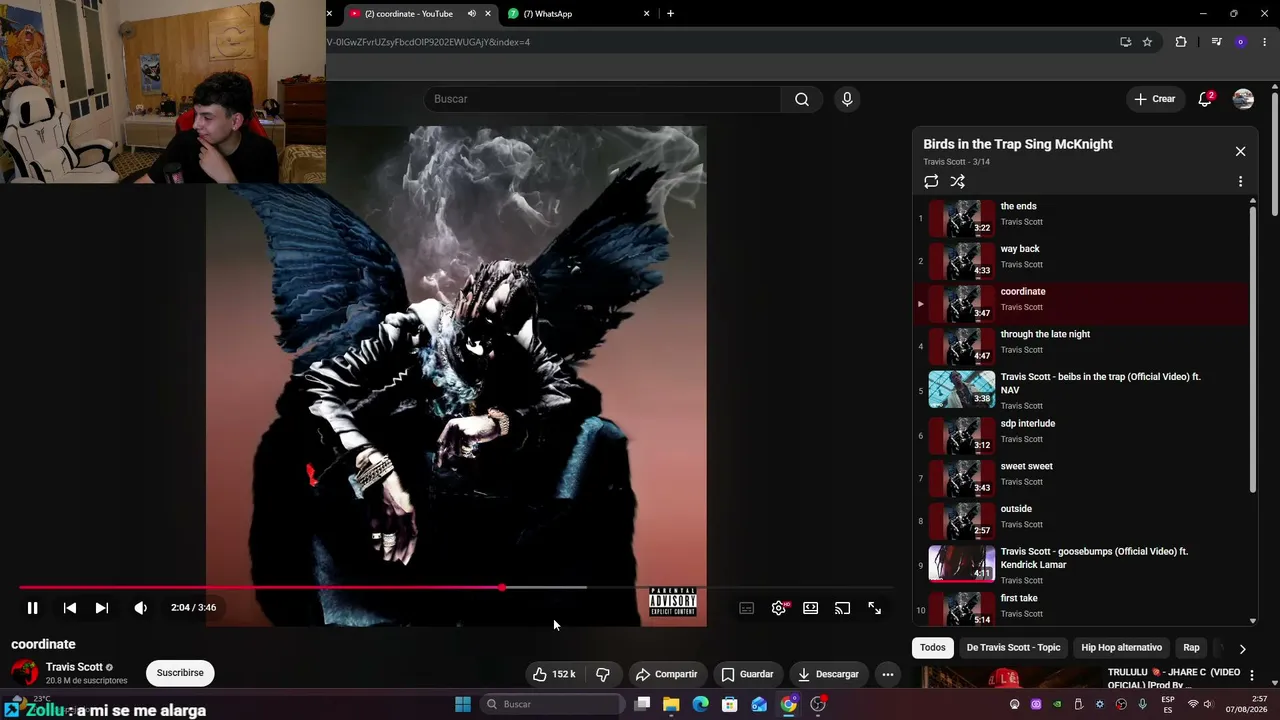
Task: Toggle playlist loop
Action: point(931,181)
